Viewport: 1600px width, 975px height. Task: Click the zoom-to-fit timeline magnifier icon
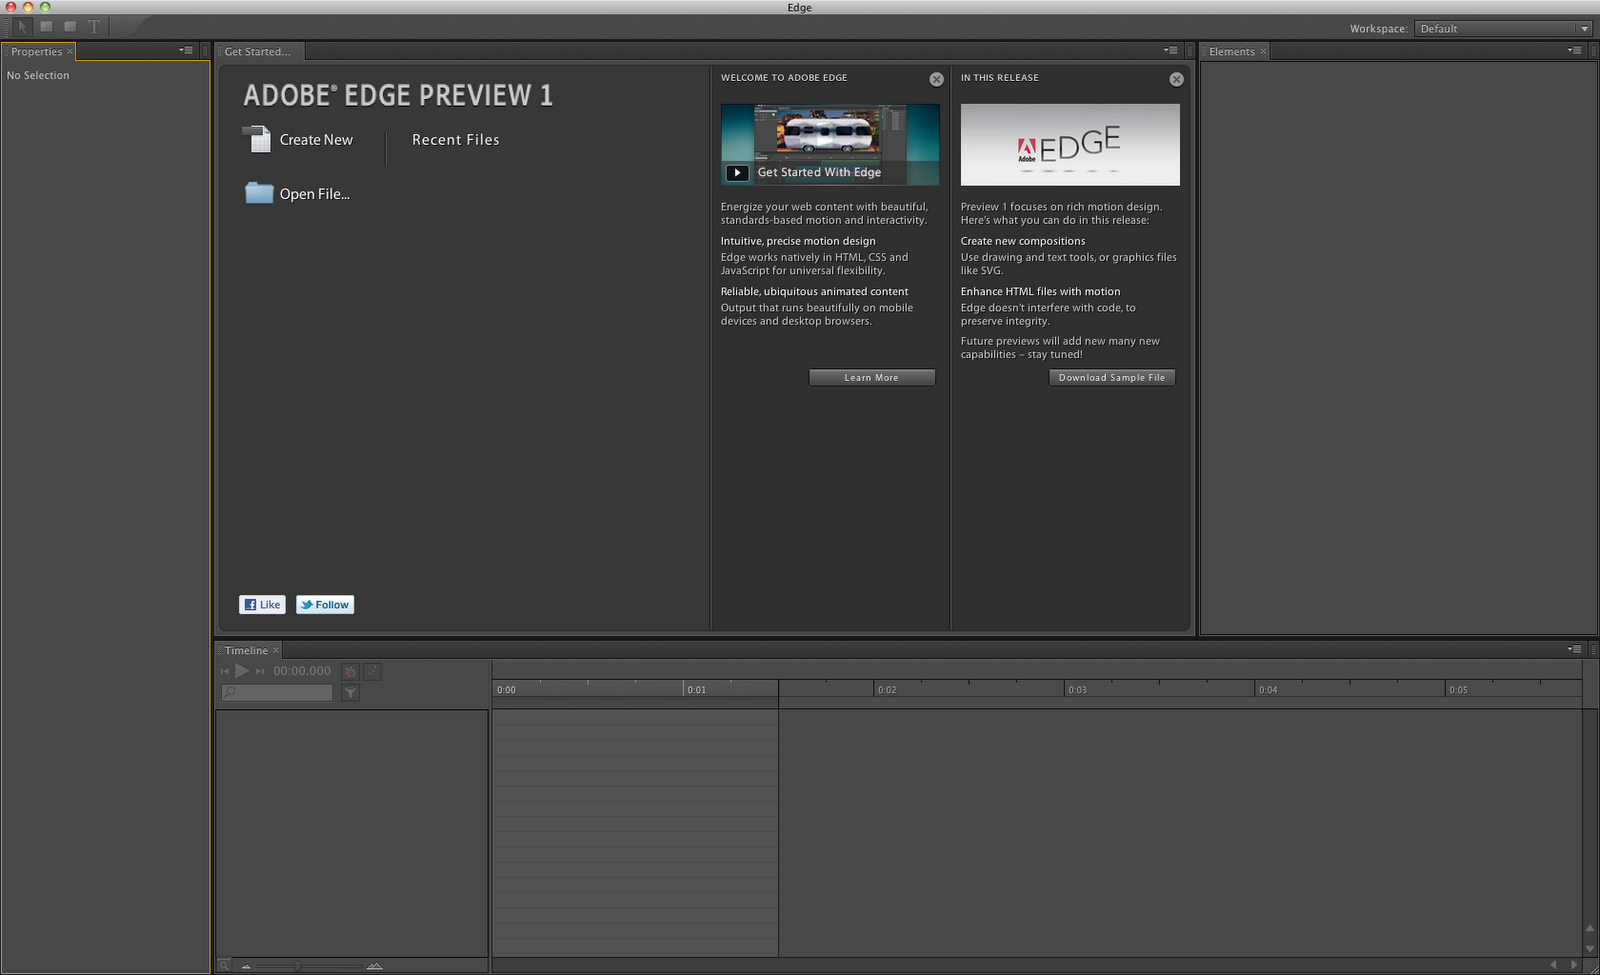[x=224, y=966]
